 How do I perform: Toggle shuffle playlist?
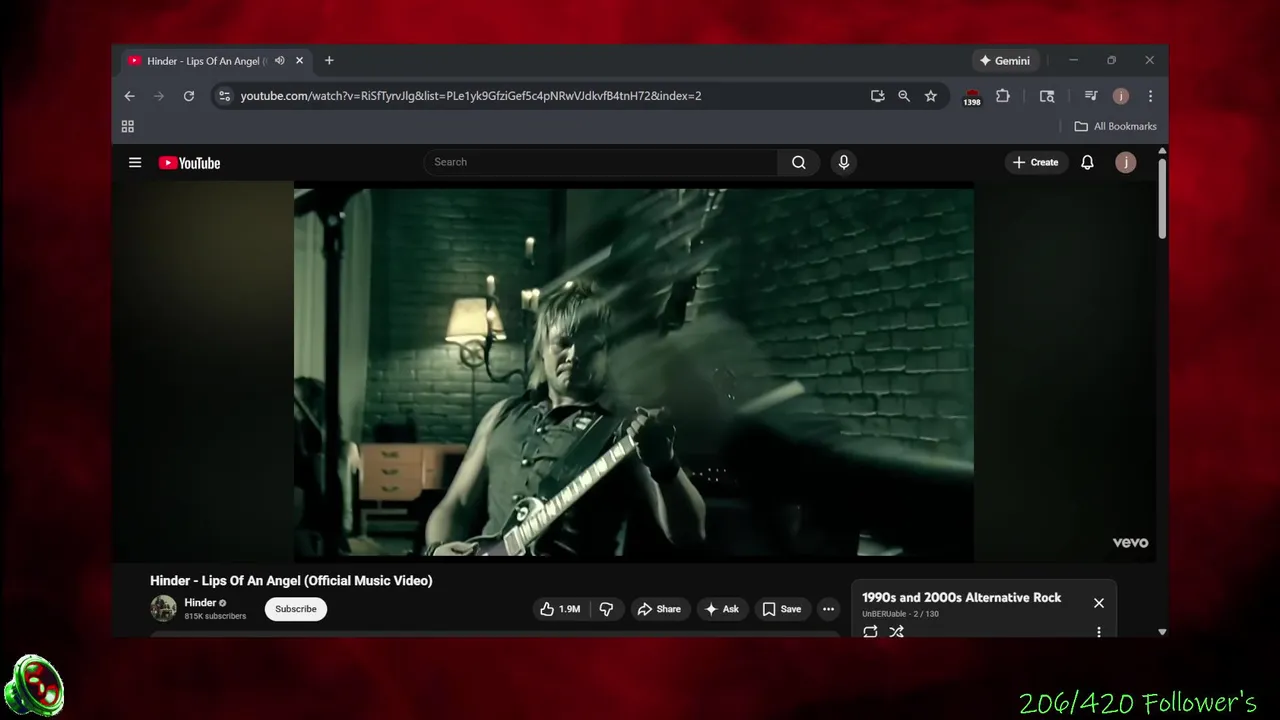click(x=896, y=632)
